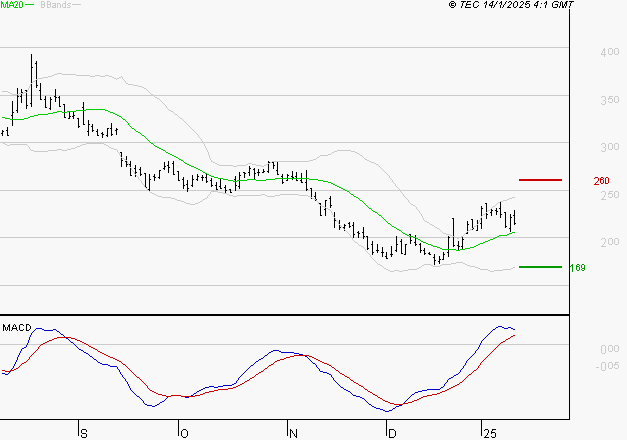Click the D month marker on time axis

[392, 433]
